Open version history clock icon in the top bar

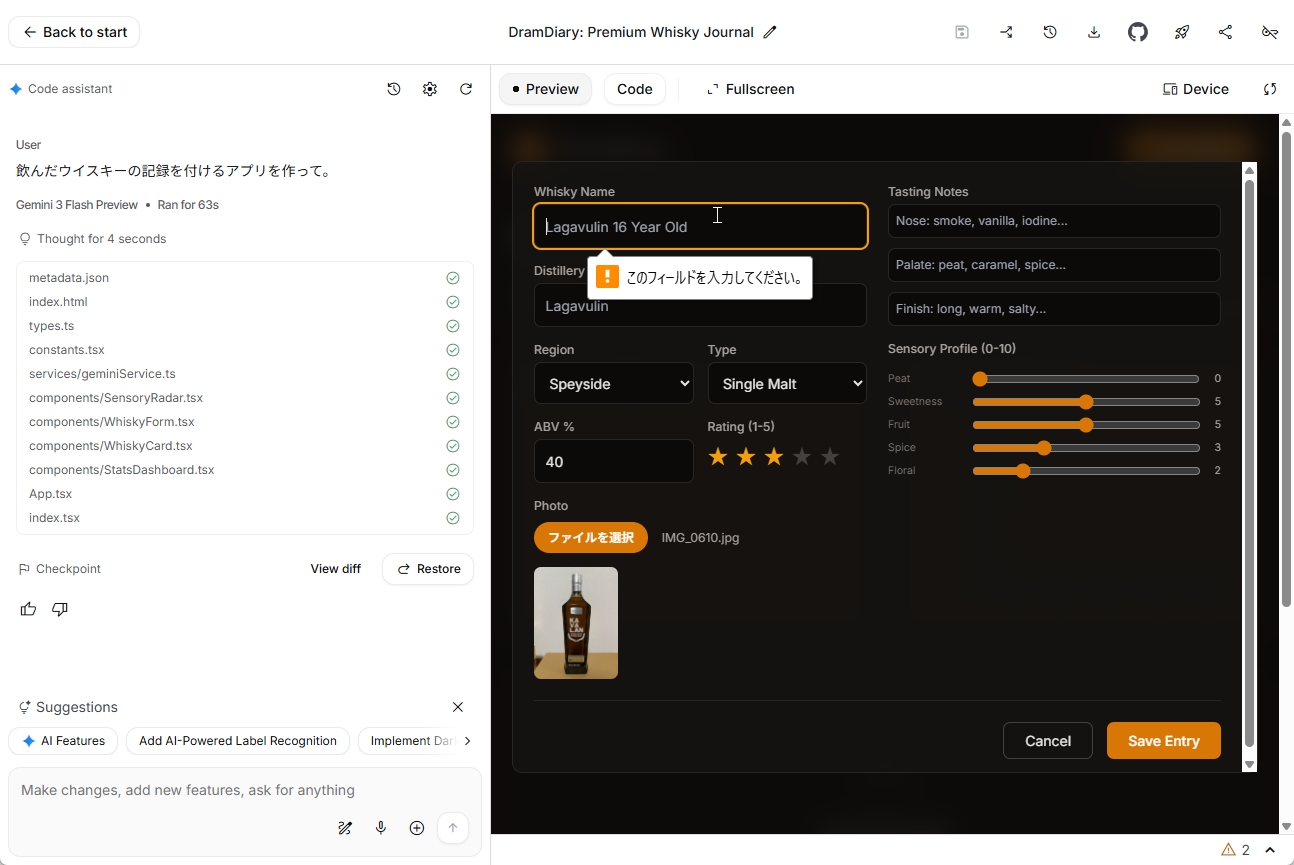tap(1050, 32)
